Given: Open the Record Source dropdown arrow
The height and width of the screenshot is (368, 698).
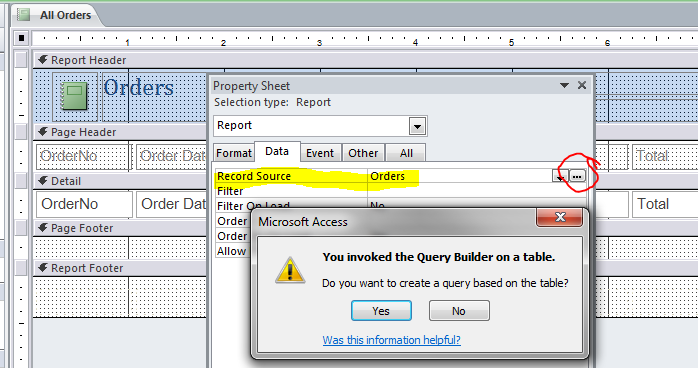Looking at the screenshot, I should pos(560,176).
